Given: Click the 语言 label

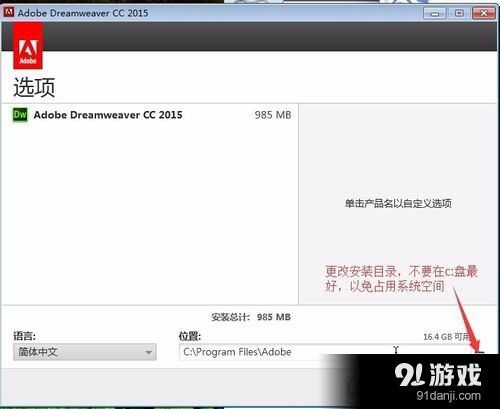Looking at the screenshot, I should pos(25,336).
